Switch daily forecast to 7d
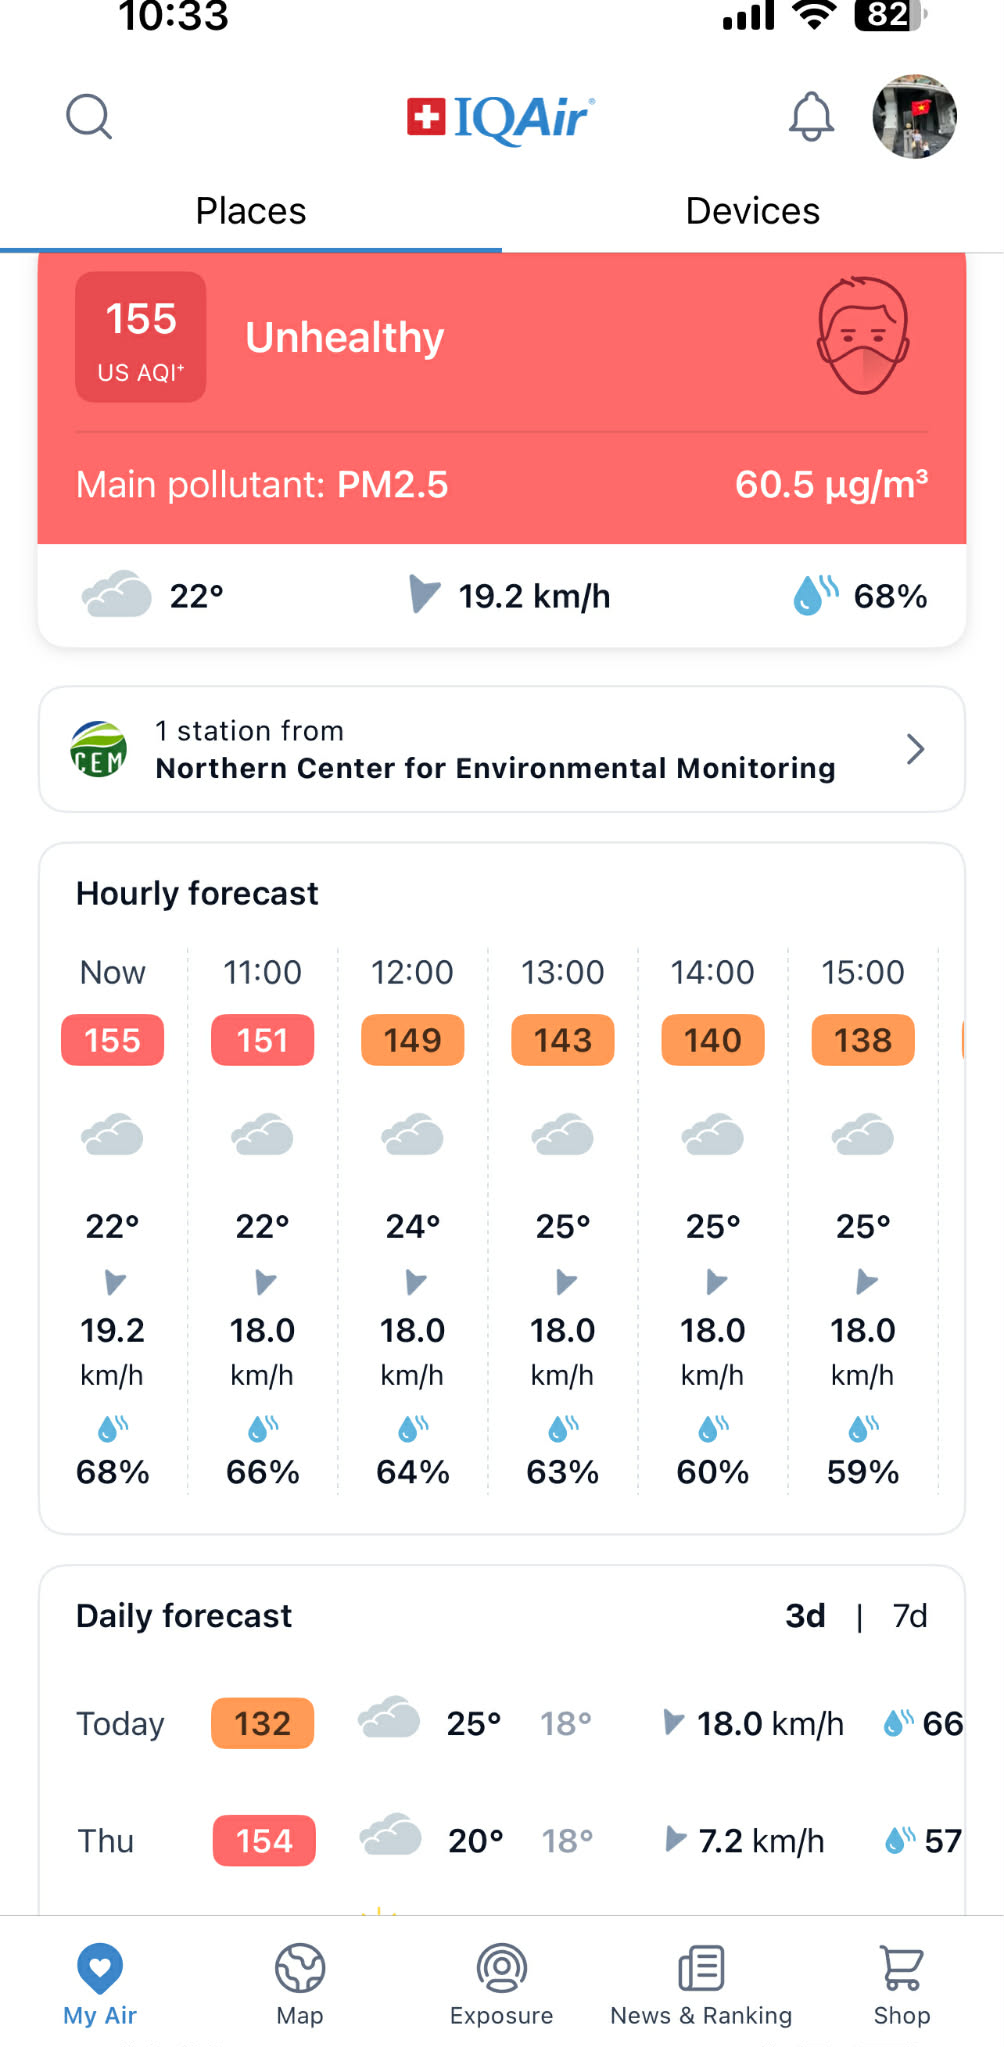Viewport: 1004px width, 2047px height. click(909, 1616)
